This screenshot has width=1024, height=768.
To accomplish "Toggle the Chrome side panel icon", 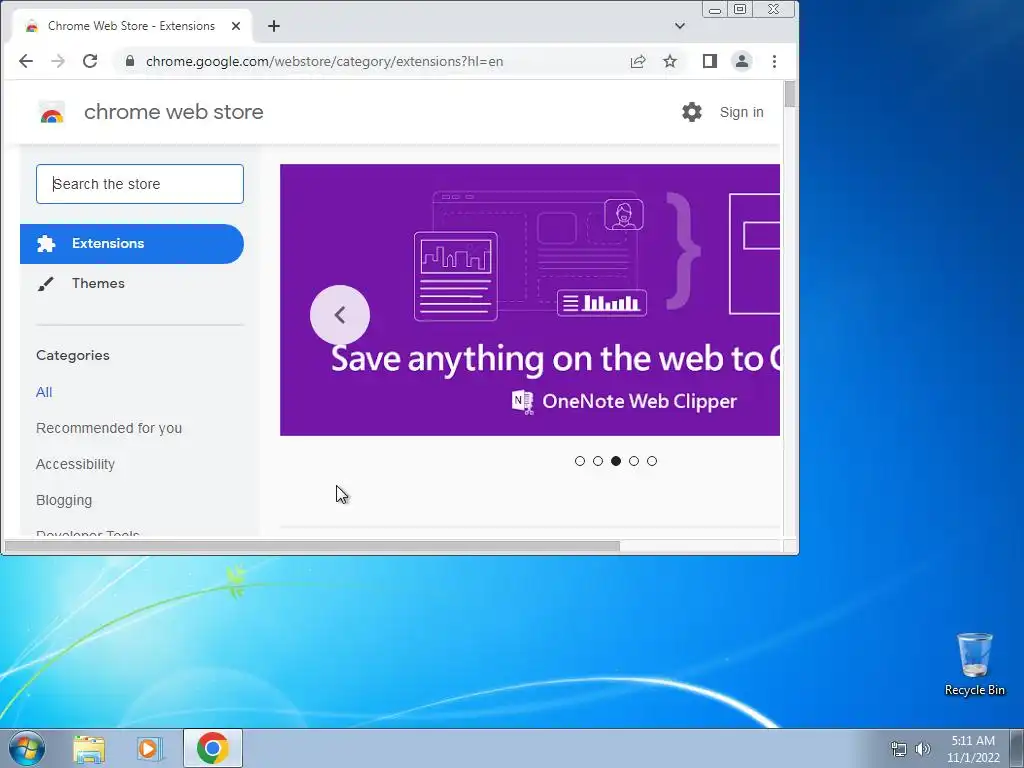I will tap(710, 61).
